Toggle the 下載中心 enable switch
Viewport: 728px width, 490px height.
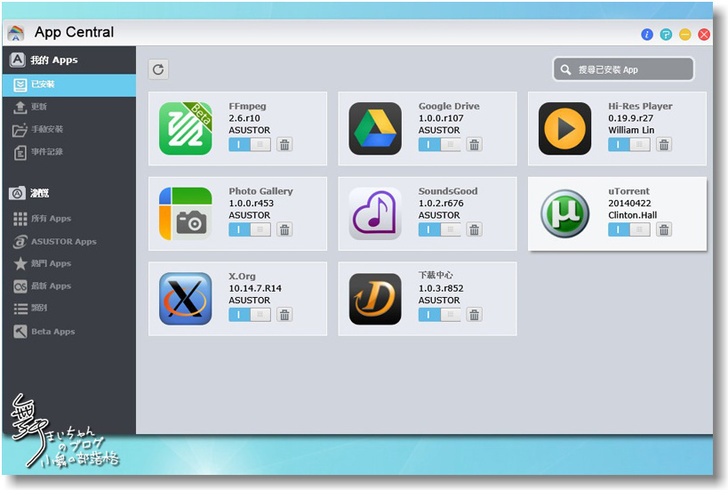coord(439,314)
